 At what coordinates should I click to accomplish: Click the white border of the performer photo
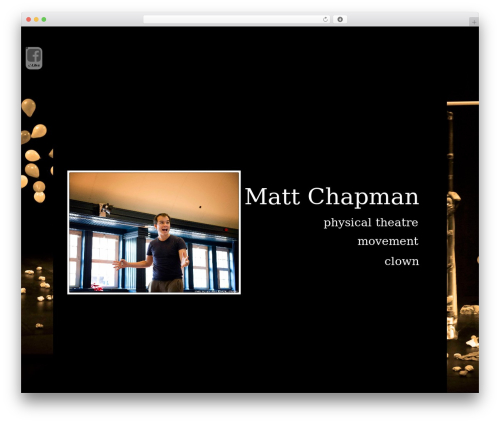coord(154,172)
